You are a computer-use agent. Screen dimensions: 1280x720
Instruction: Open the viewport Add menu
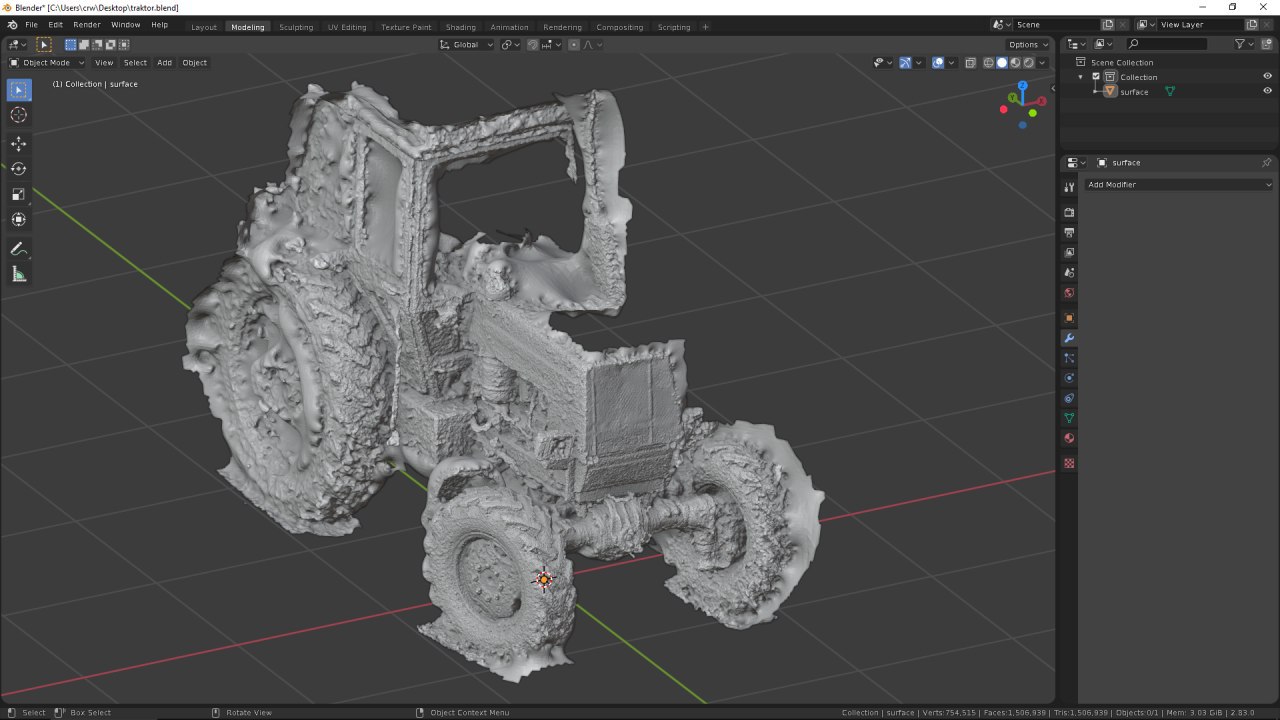(164, 62)
